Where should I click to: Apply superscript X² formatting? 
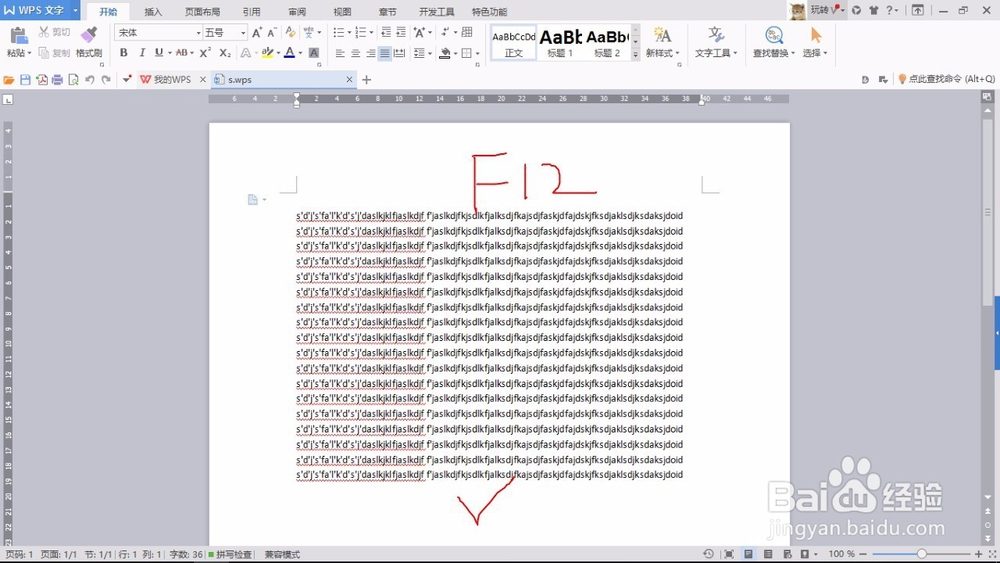click(205, 53)
